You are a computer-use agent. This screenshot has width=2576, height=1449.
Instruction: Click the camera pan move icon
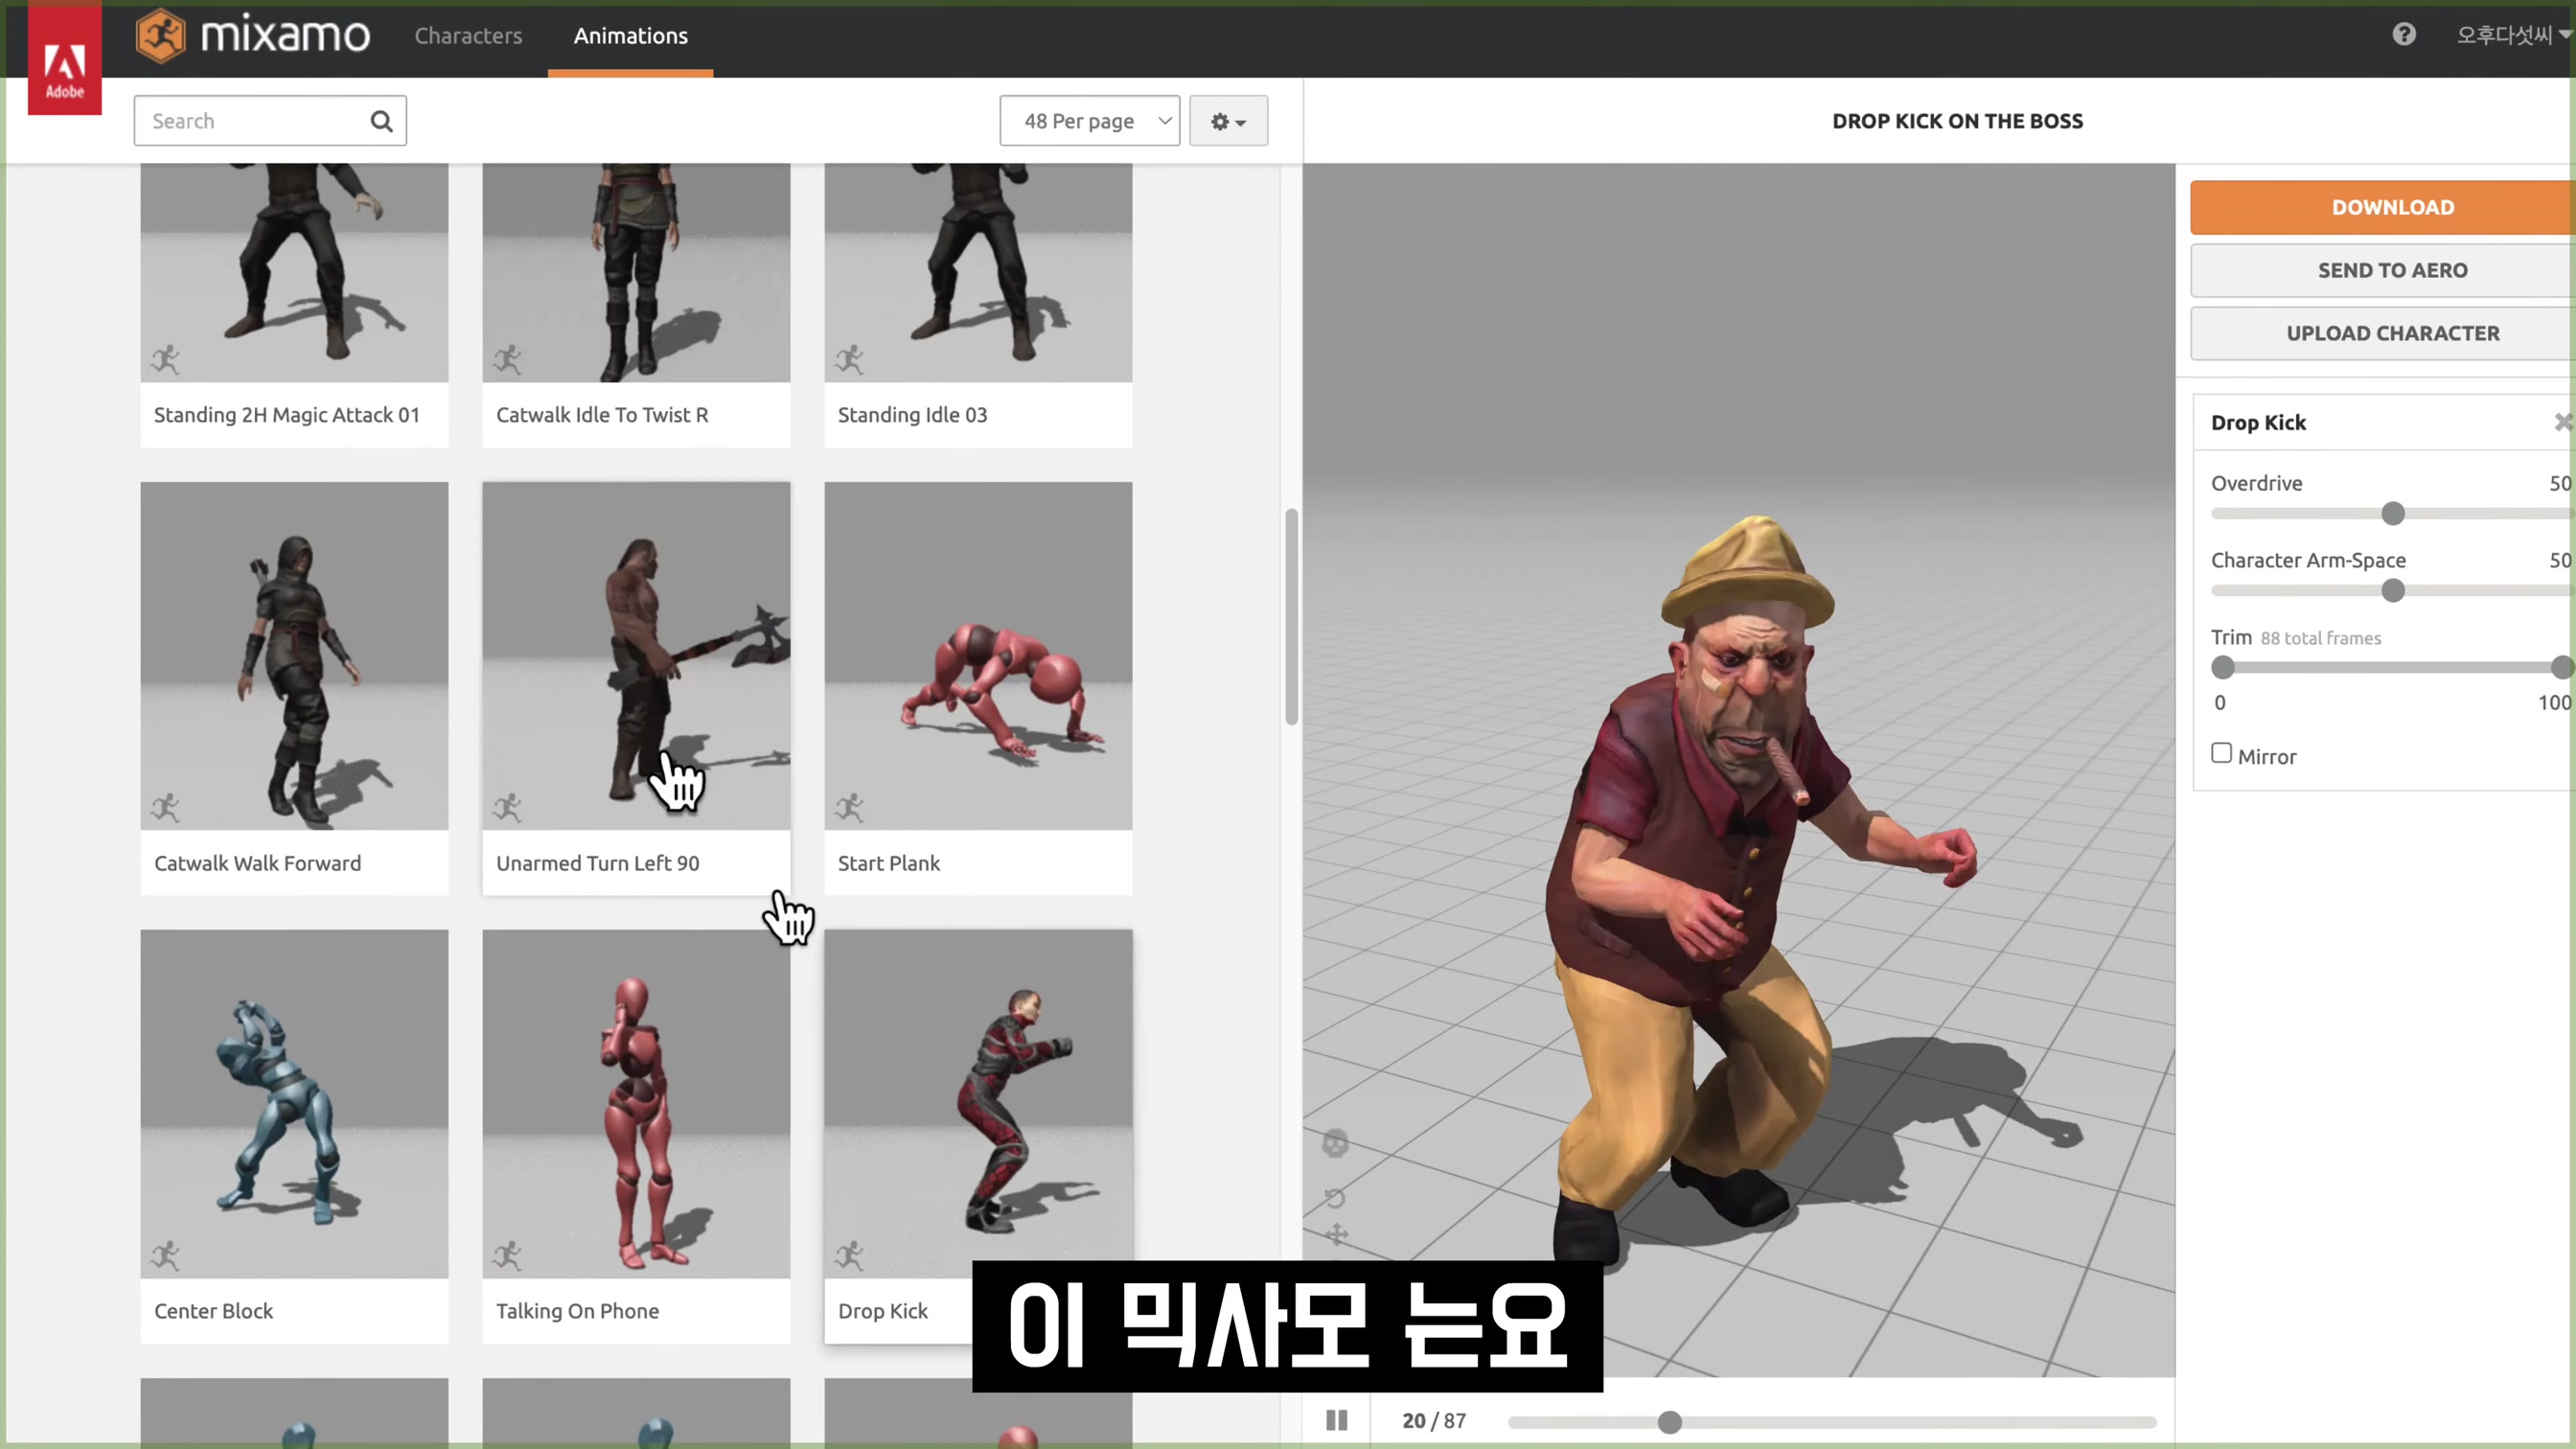(x=1336, y=1235)
